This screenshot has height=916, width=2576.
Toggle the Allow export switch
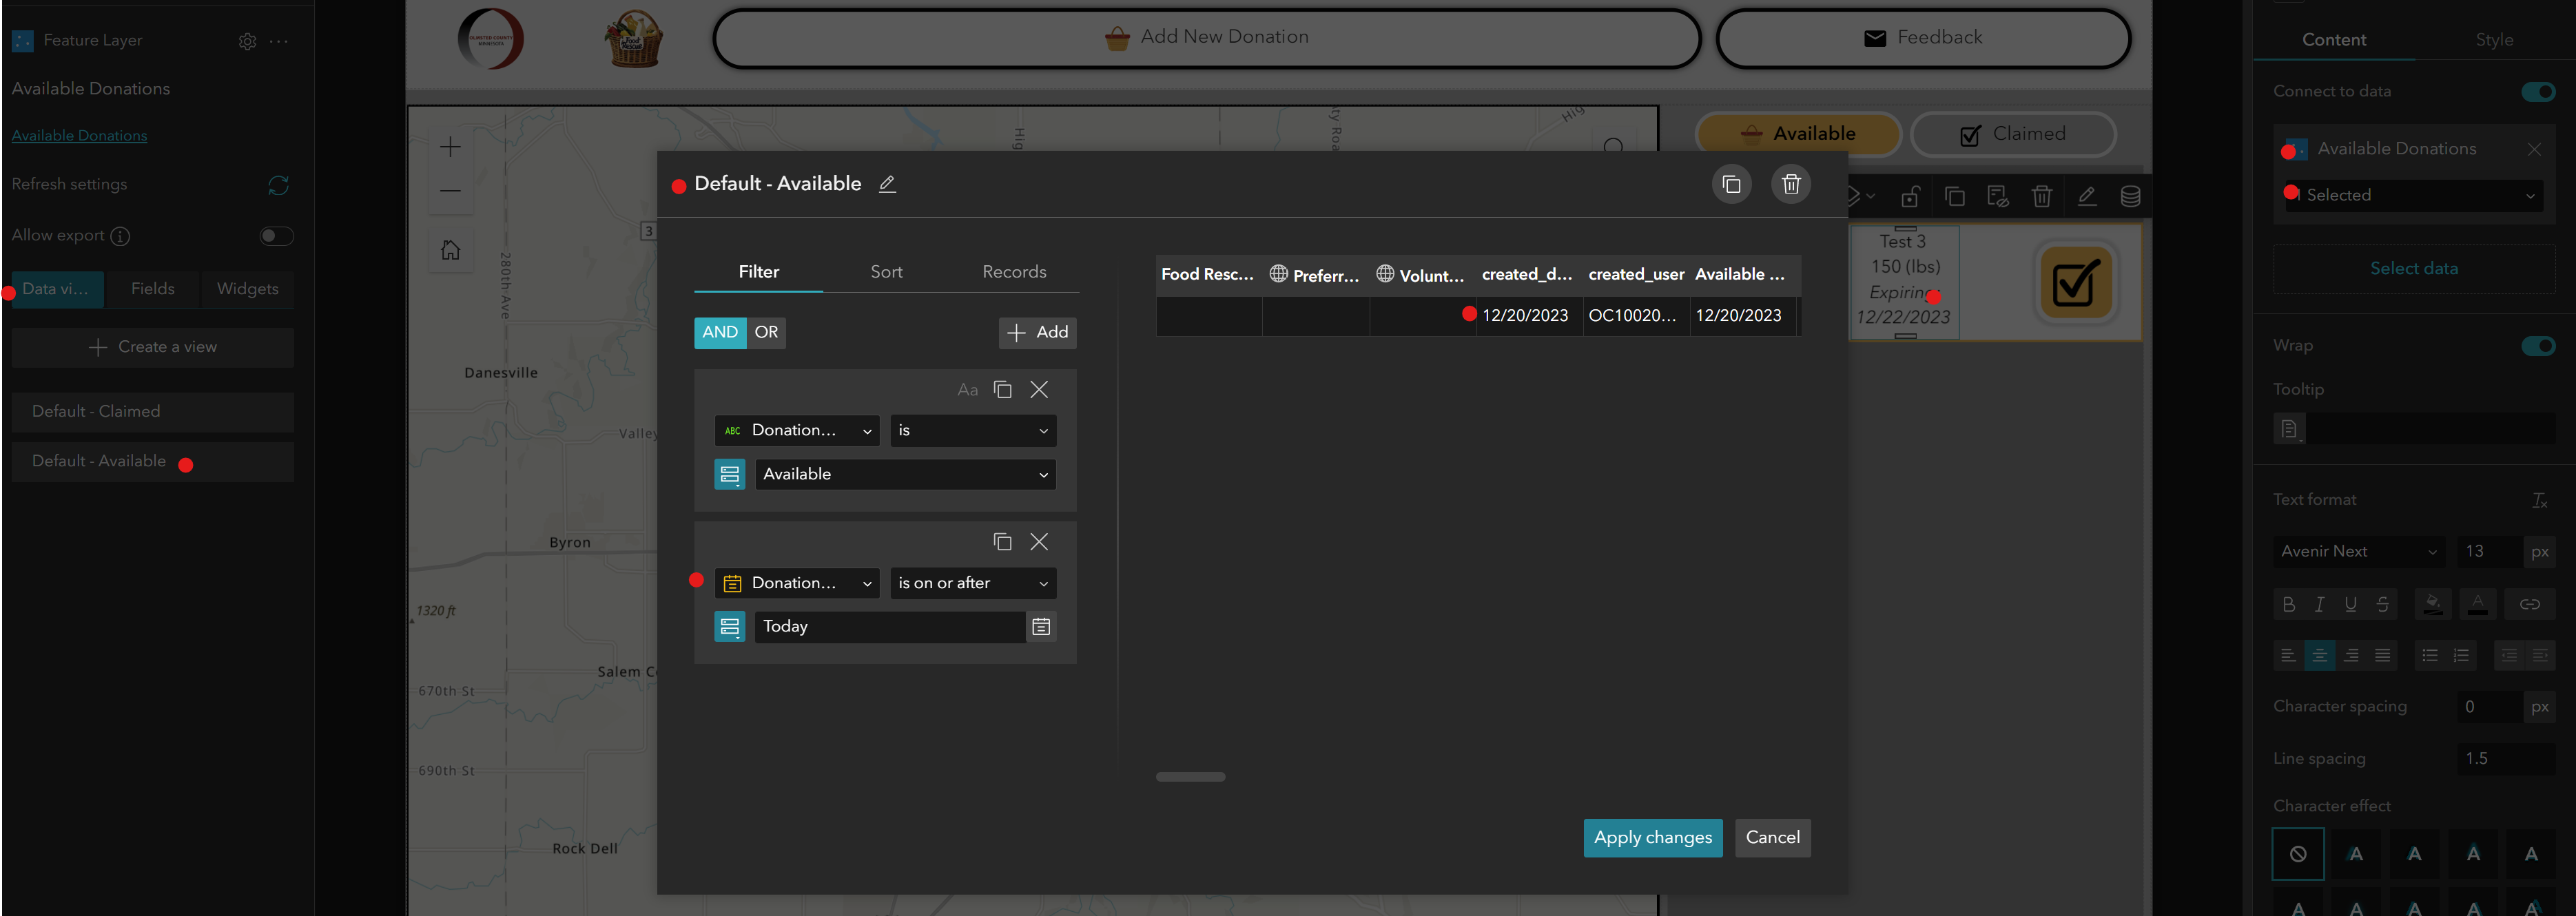point(276,236)
